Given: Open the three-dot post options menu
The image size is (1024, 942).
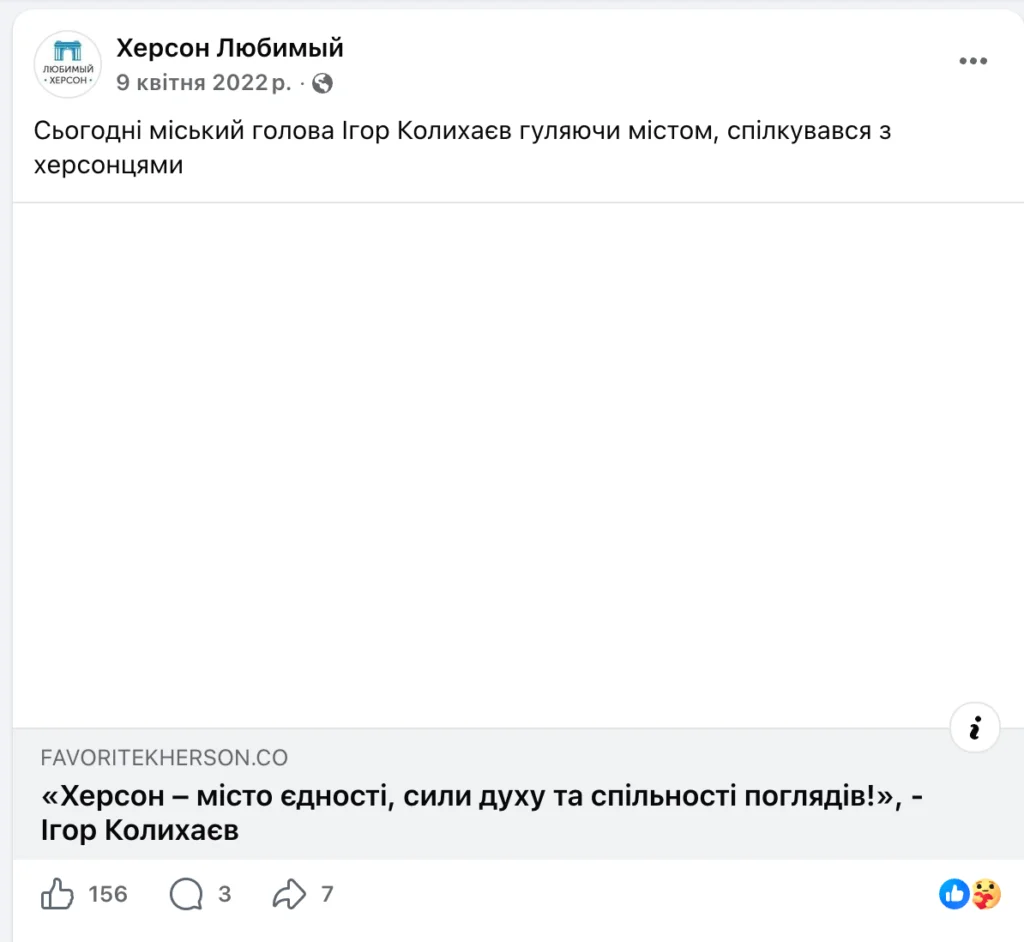Looking at the screenshot, I should tap(972, 61).
